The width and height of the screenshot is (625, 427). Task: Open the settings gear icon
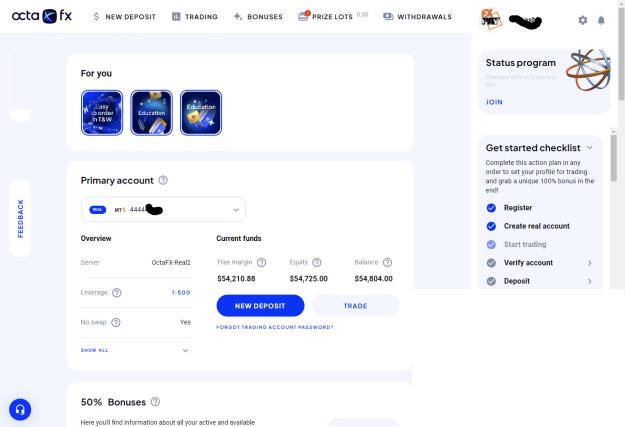point(583,20)
